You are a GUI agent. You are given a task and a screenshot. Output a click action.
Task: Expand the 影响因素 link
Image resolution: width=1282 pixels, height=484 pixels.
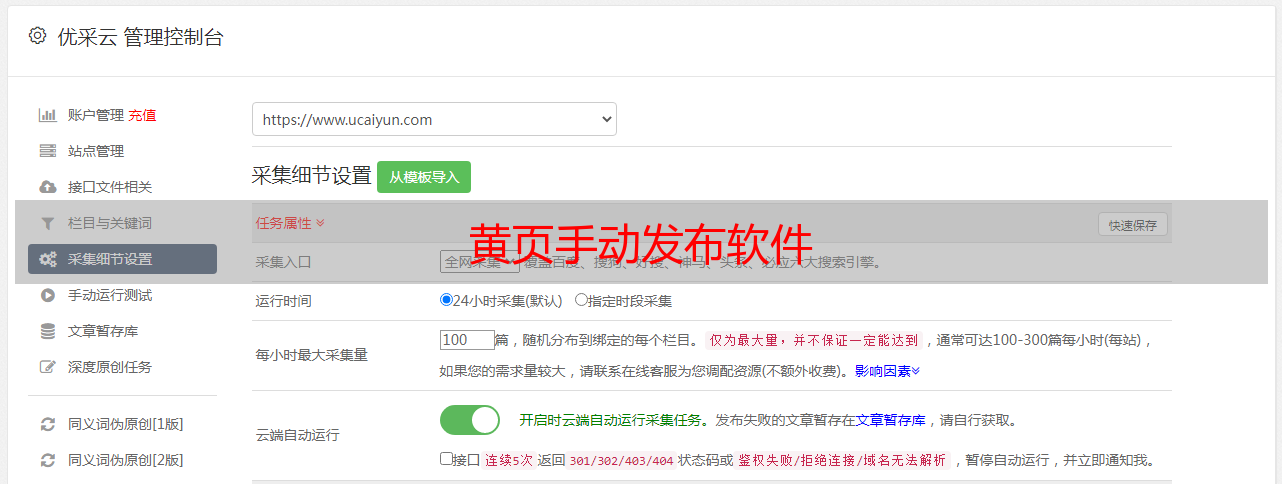tap(887, 370)
